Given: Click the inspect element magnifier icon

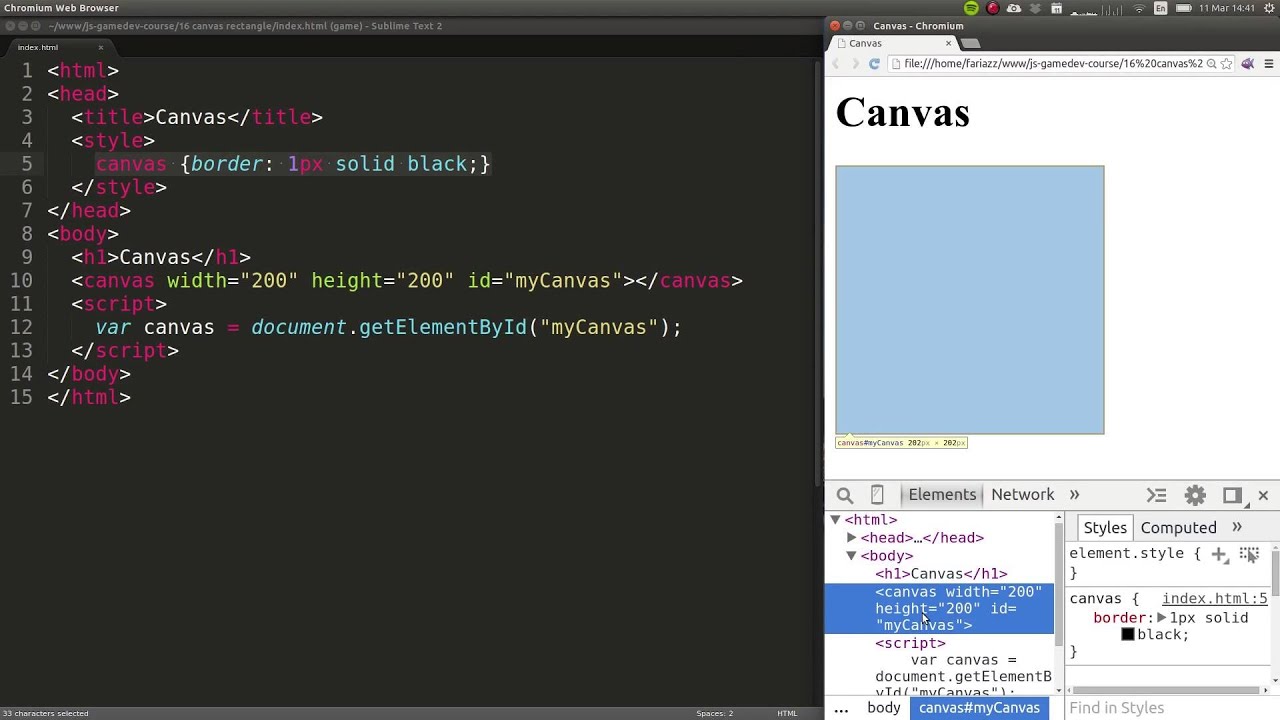Looking at the screenshot, I should (x=845, y=495).
